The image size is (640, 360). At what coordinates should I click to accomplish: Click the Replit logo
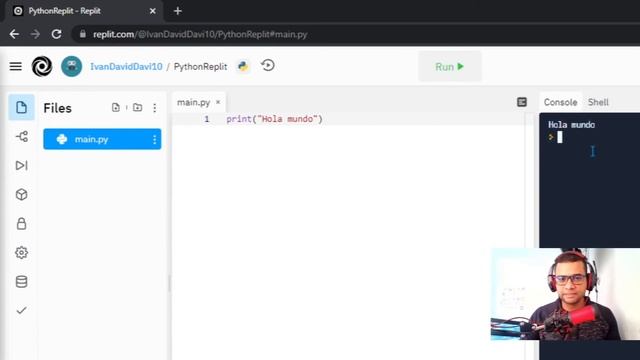pyautogui.click(x=42, y=66)
